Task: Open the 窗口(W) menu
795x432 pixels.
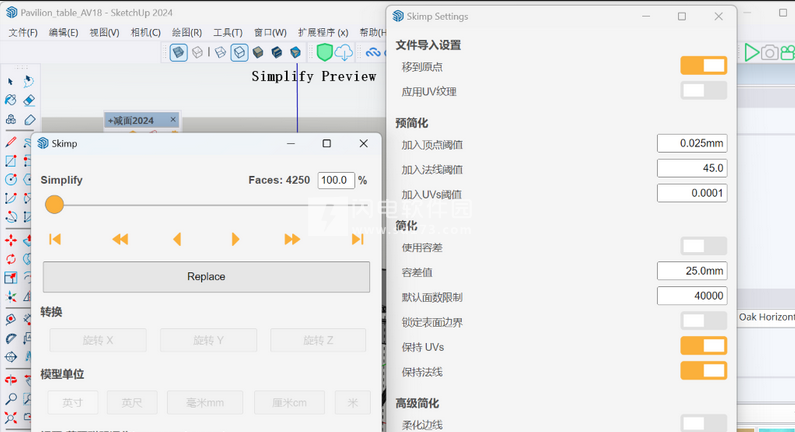Action: [x=270, y=32]
